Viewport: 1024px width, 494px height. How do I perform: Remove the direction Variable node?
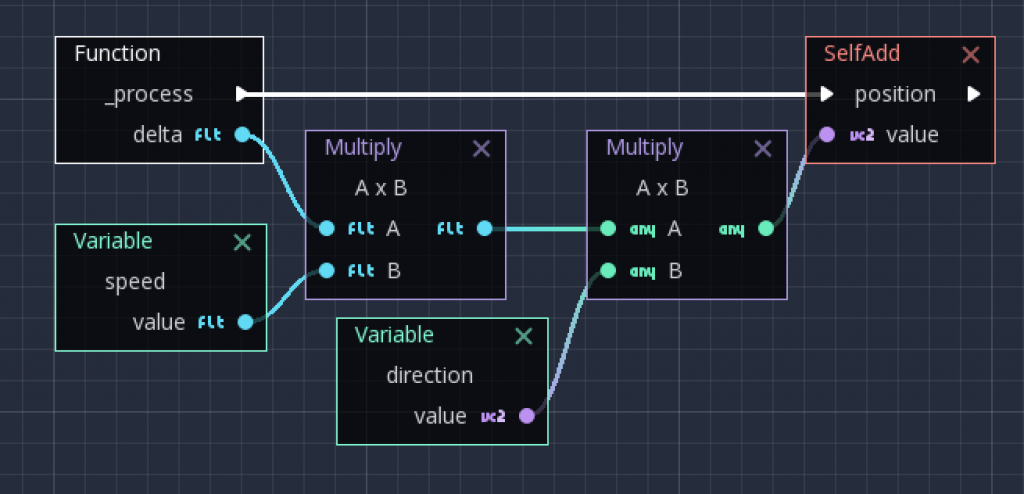523,335
